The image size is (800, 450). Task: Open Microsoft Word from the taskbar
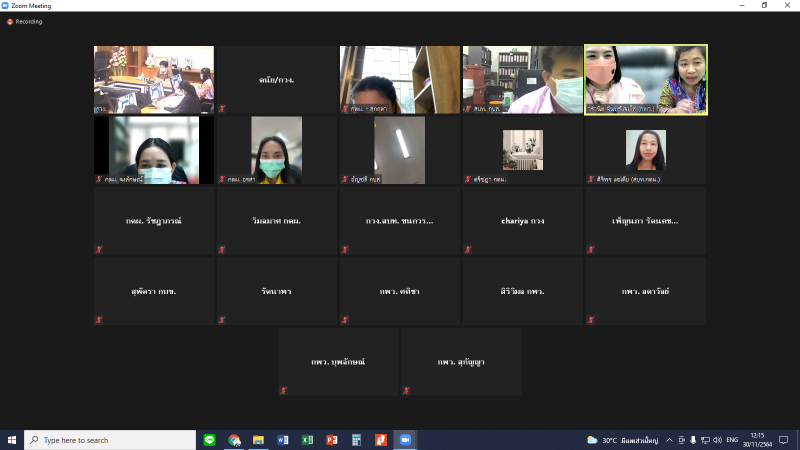283,440
